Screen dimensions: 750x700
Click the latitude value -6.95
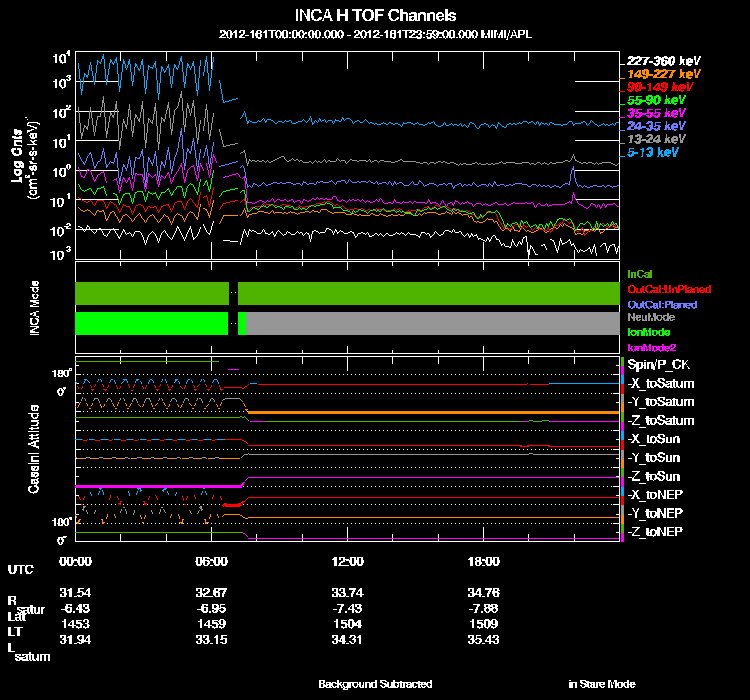(211, 608)
